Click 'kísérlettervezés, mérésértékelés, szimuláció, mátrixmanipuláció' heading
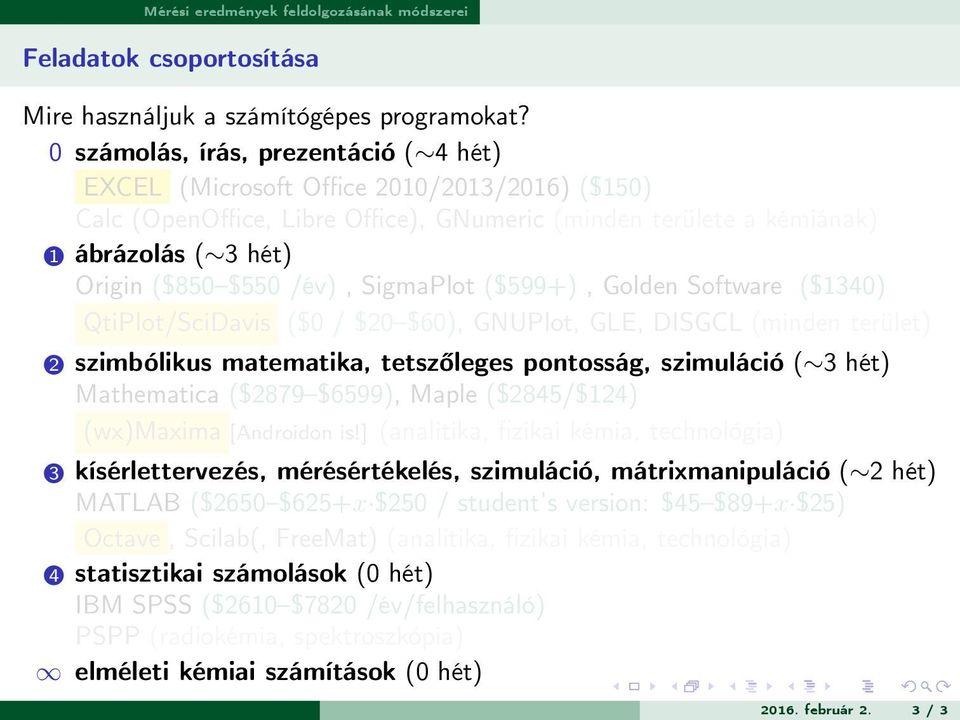 [452, 471]
